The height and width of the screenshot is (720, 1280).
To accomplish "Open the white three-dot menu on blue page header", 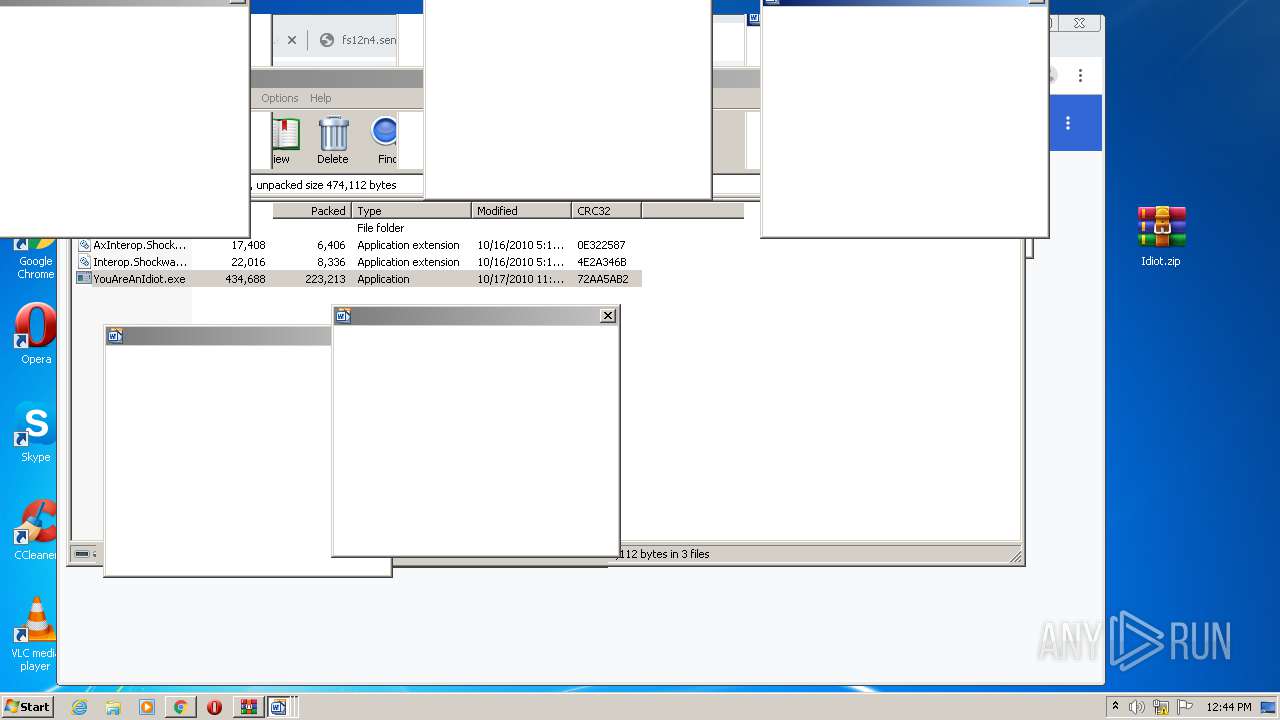I will tap(1068, 123).
